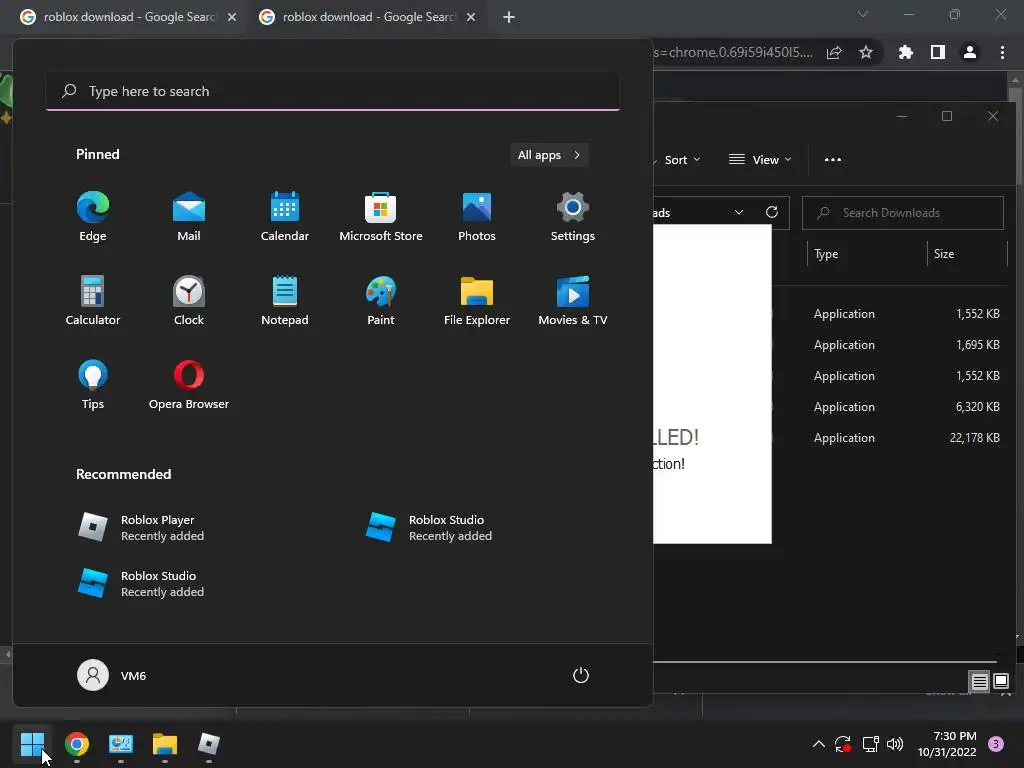Screen dimensions: 1024x768
Task: Launch Opera Browser
Action: (x=189, y=385)
